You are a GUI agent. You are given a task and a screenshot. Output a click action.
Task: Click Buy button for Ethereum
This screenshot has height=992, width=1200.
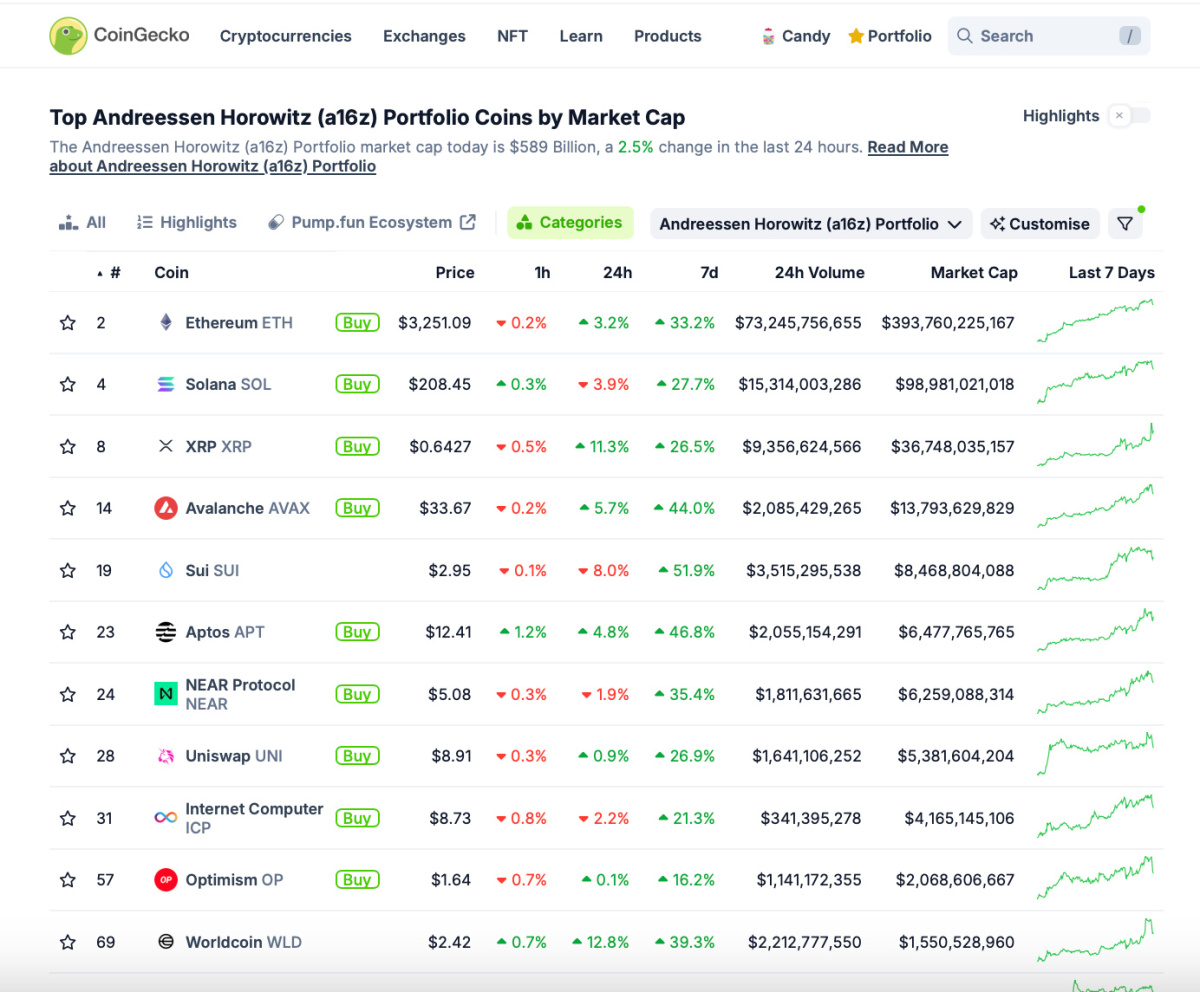coord(357,323)
